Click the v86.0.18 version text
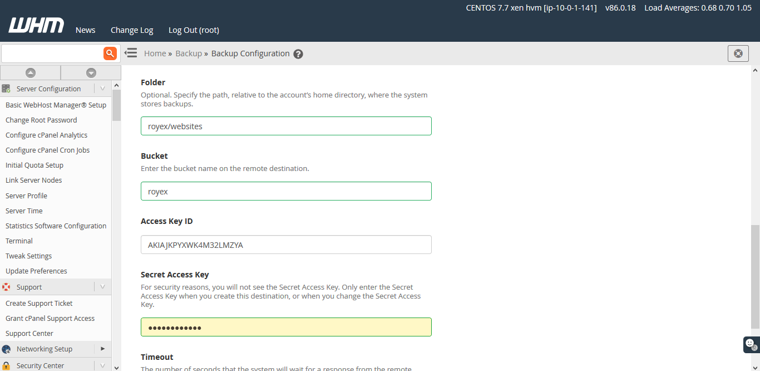760x371 pixels. click(x=620, y=8)
